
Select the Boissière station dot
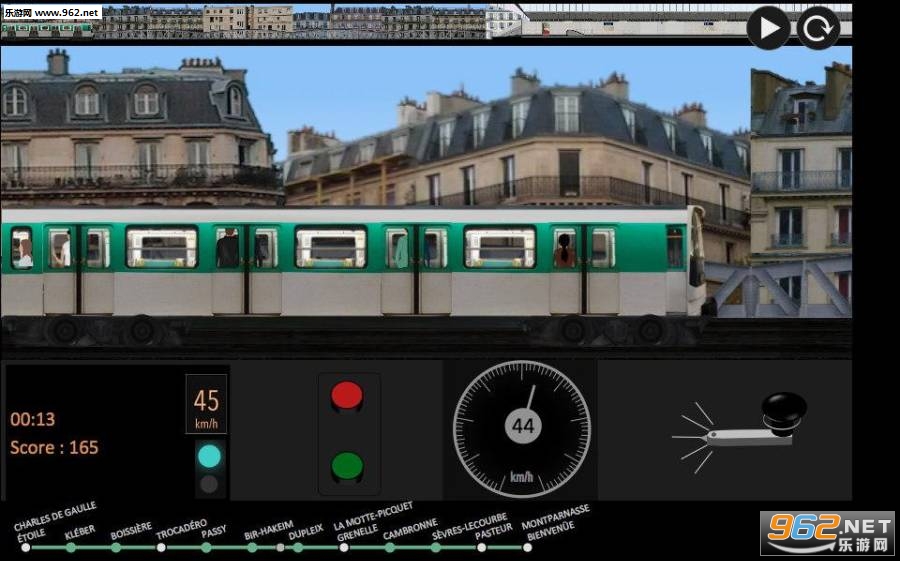click(x=116, y=547)
